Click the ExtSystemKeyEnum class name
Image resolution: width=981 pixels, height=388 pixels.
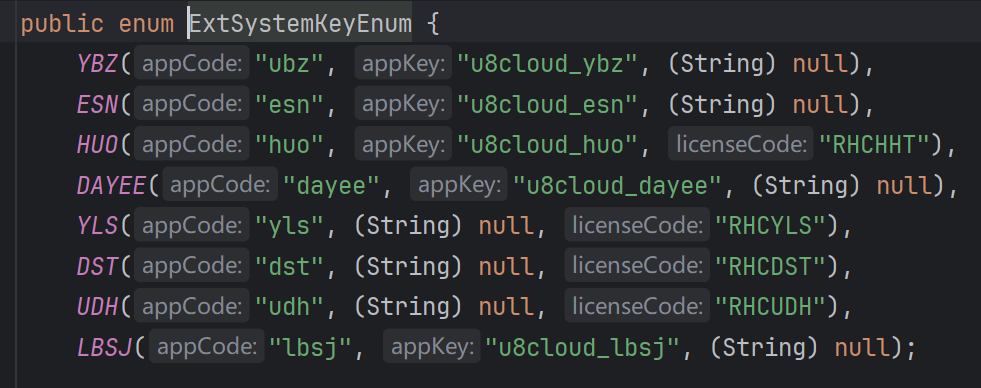coord(301,24)
